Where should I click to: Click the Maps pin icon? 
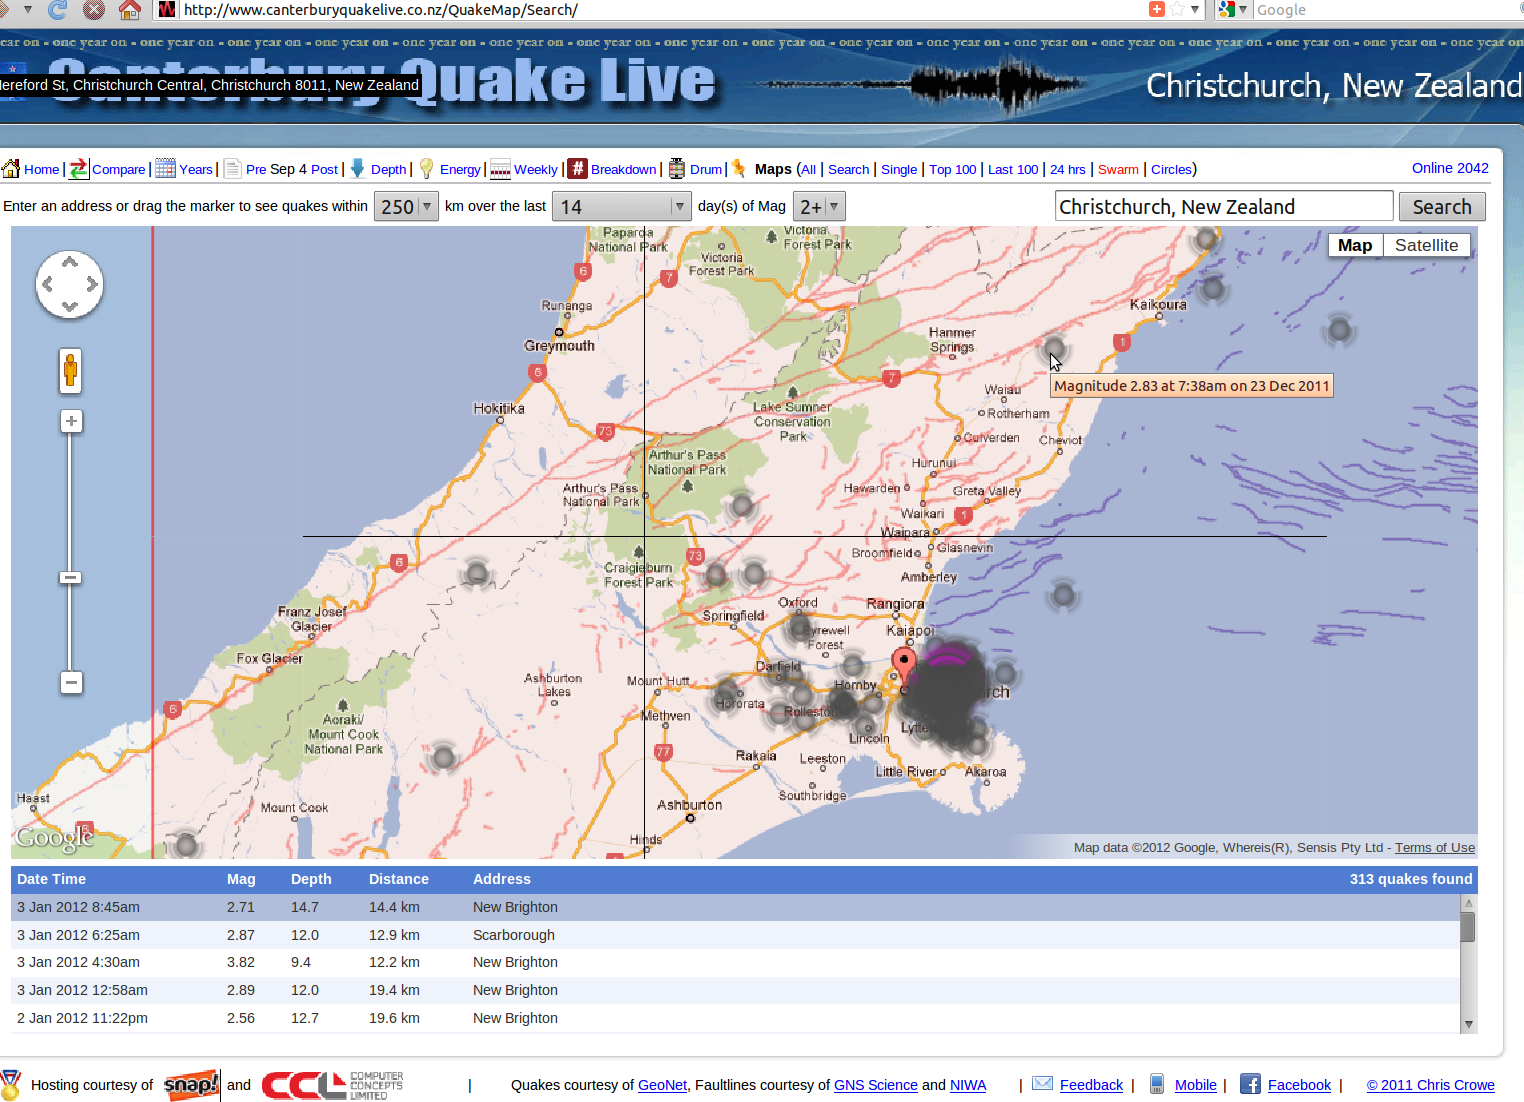pyautogui.click(x=739, y=168)
